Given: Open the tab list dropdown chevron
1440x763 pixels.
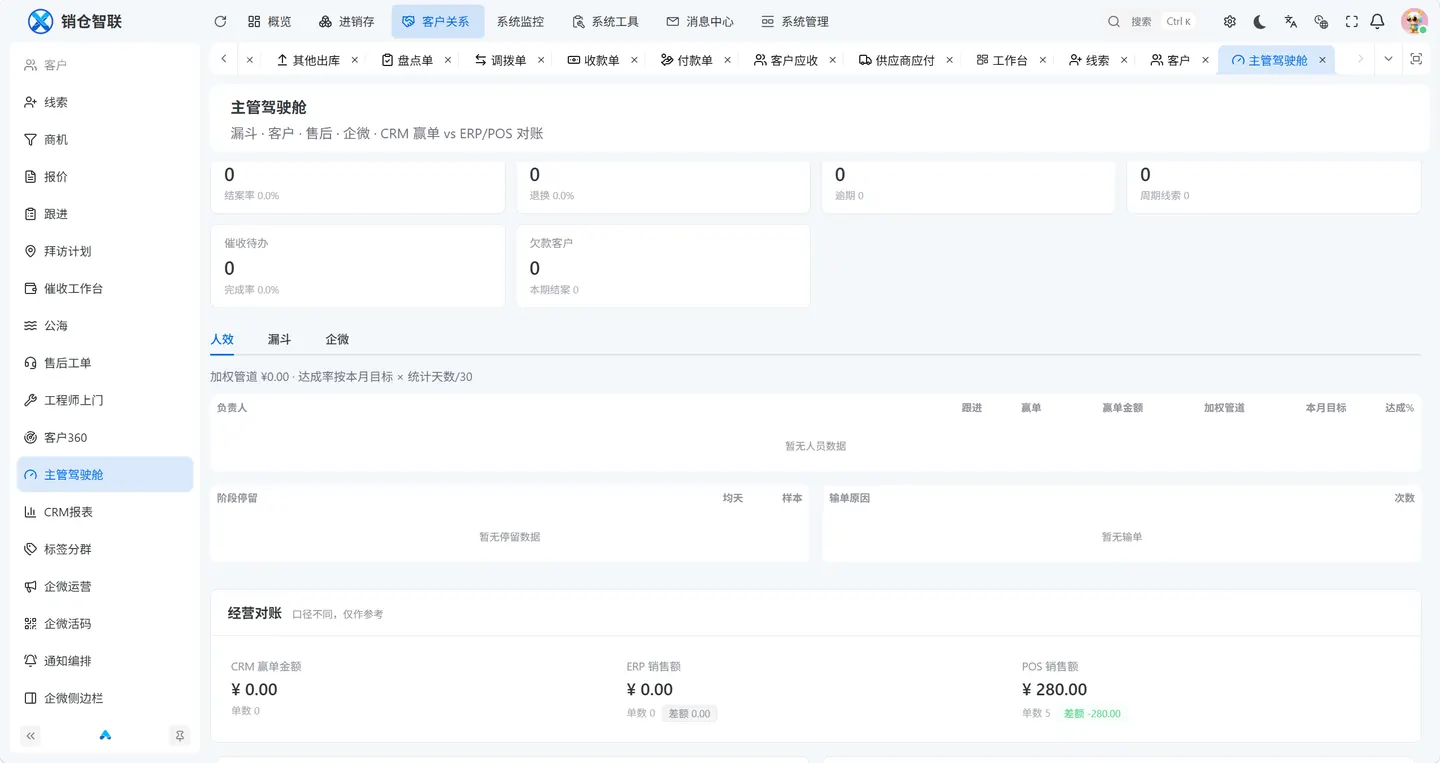Looking at the screenshot, I should [1388, 59].
